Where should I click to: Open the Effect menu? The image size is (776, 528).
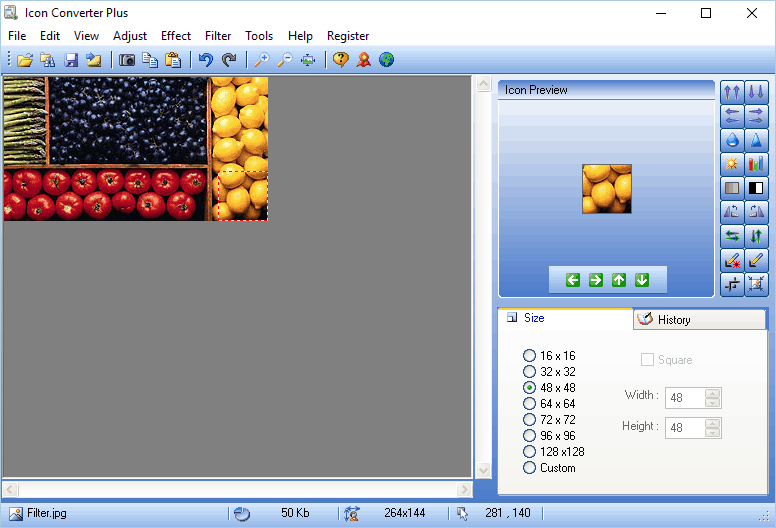[x=176, y=36]
